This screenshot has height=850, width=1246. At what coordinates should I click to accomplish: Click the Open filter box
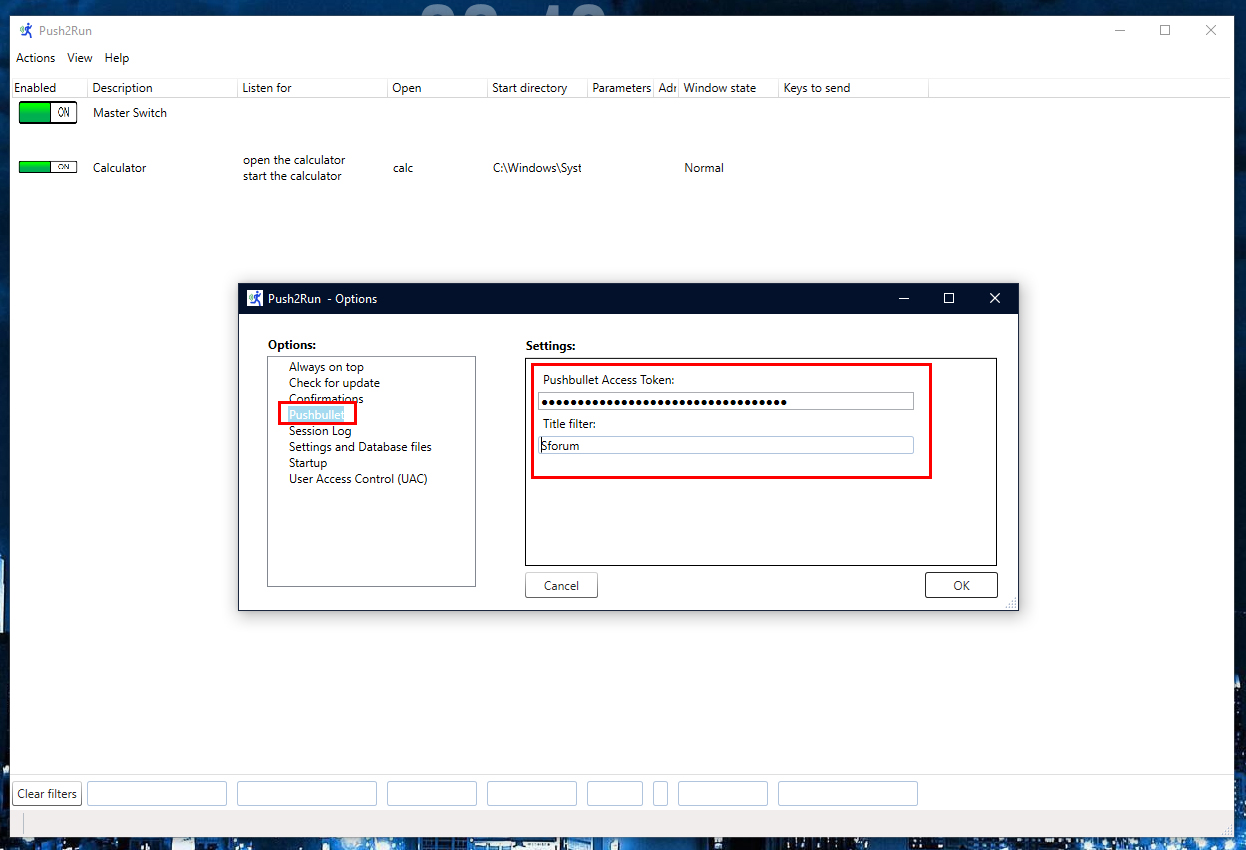pyautogui.click(x=432, y=794)
